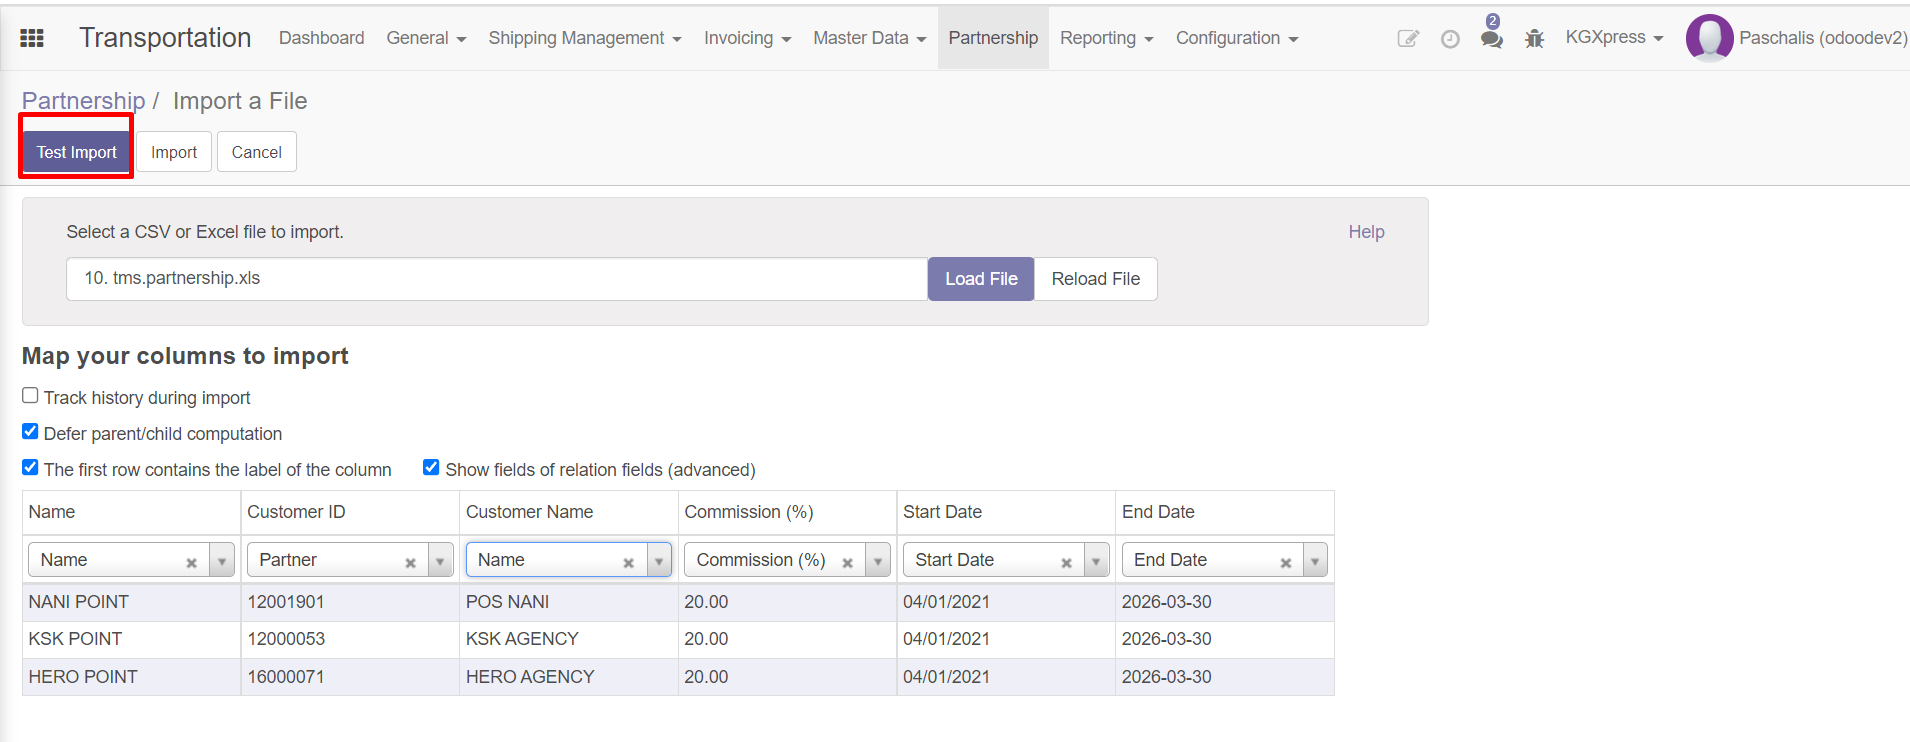The image size is (1910, 742).
Task: Select the Partnership menu item
Action: pyautogui.click(x=993, y=38)
